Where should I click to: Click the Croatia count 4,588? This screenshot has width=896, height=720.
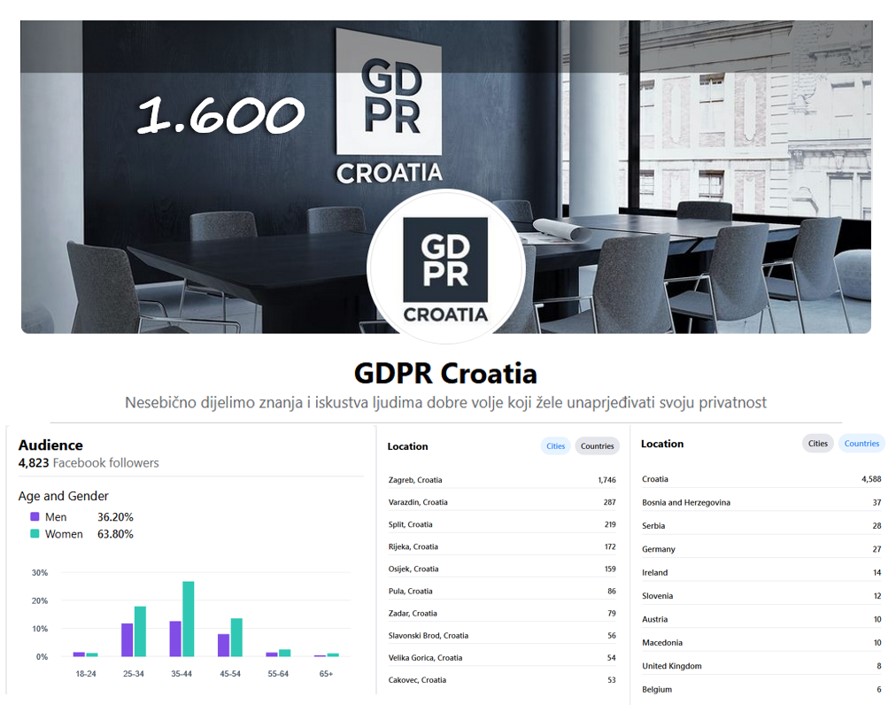[871, 479]
